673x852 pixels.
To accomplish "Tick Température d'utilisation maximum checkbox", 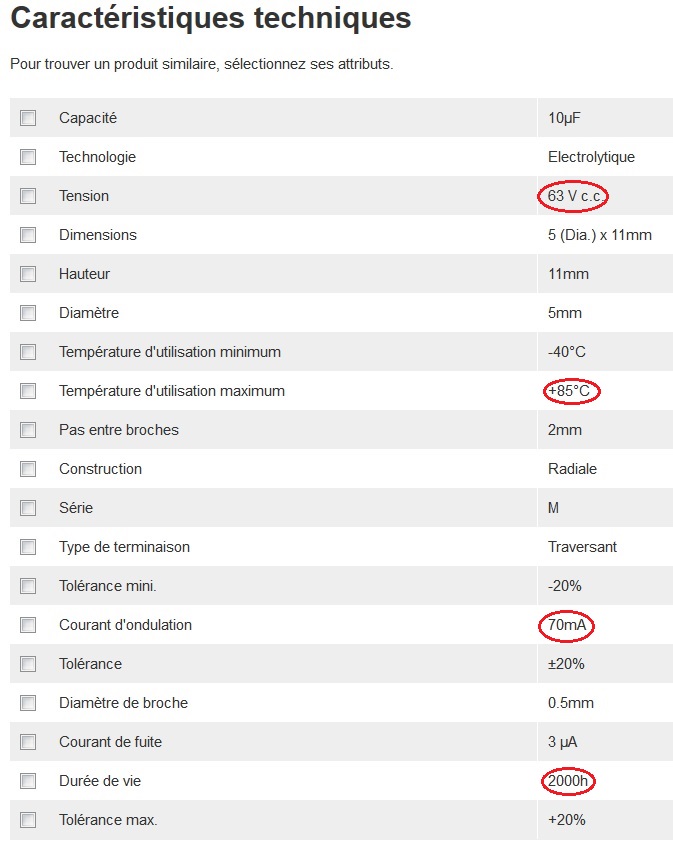I will (28, 391).
